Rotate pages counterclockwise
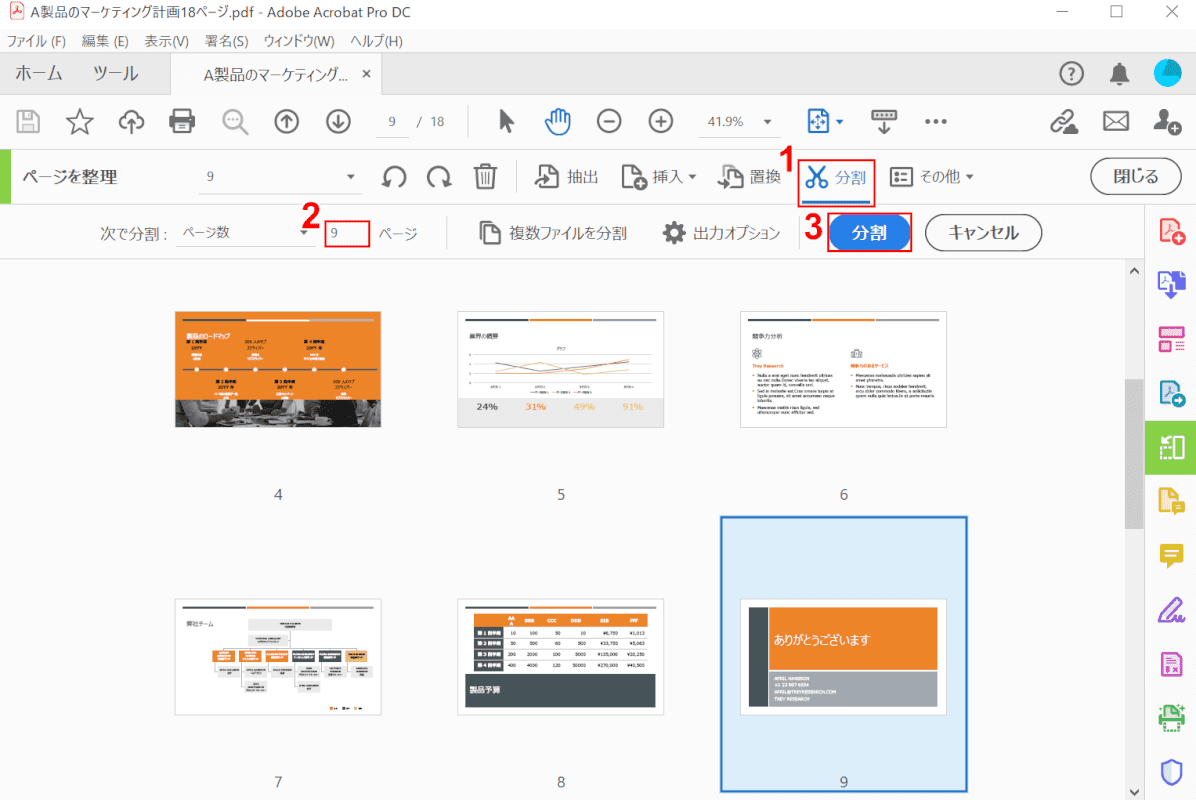This screenshot has width=1196, height=800. coord(394,177)
